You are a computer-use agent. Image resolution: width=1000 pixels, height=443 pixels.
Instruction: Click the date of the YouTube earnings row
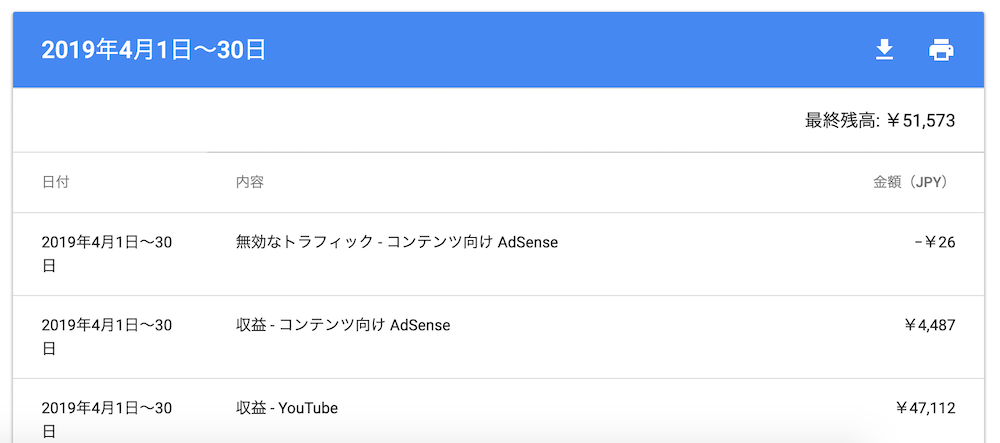[x=107, y=419]
